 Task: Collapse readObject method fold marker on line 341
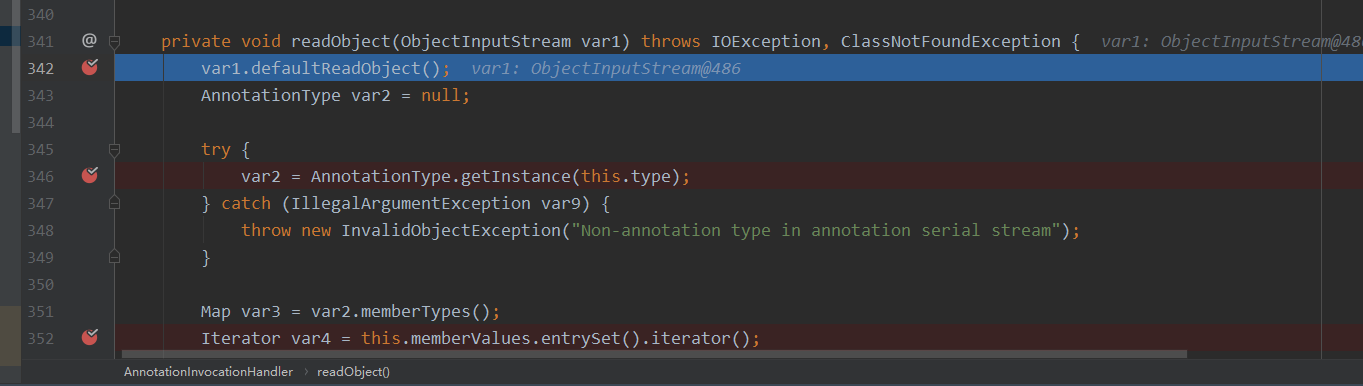[x=114, y=41]
